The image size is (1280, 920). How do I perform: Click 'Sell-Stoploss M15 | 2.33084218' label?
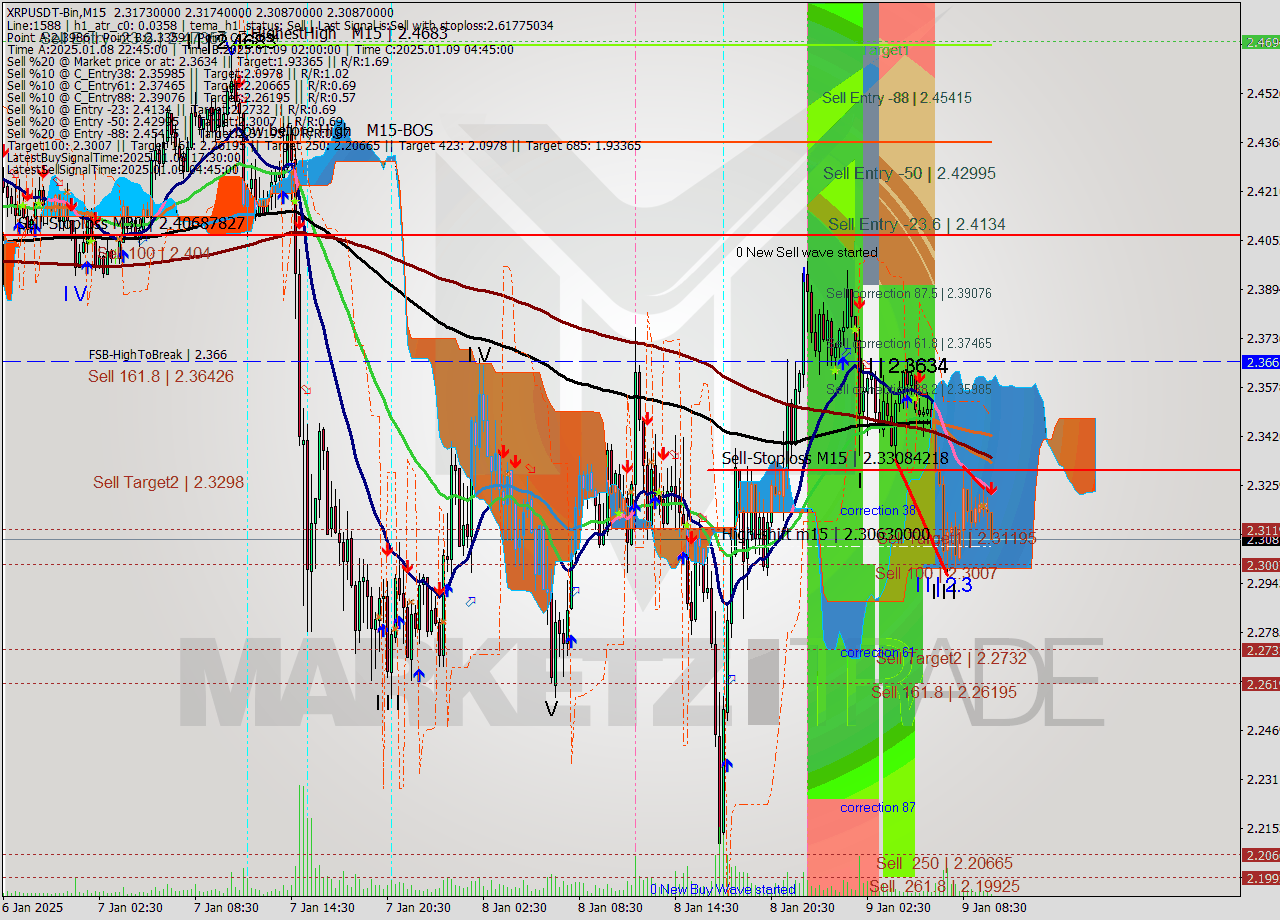(835, 459)
